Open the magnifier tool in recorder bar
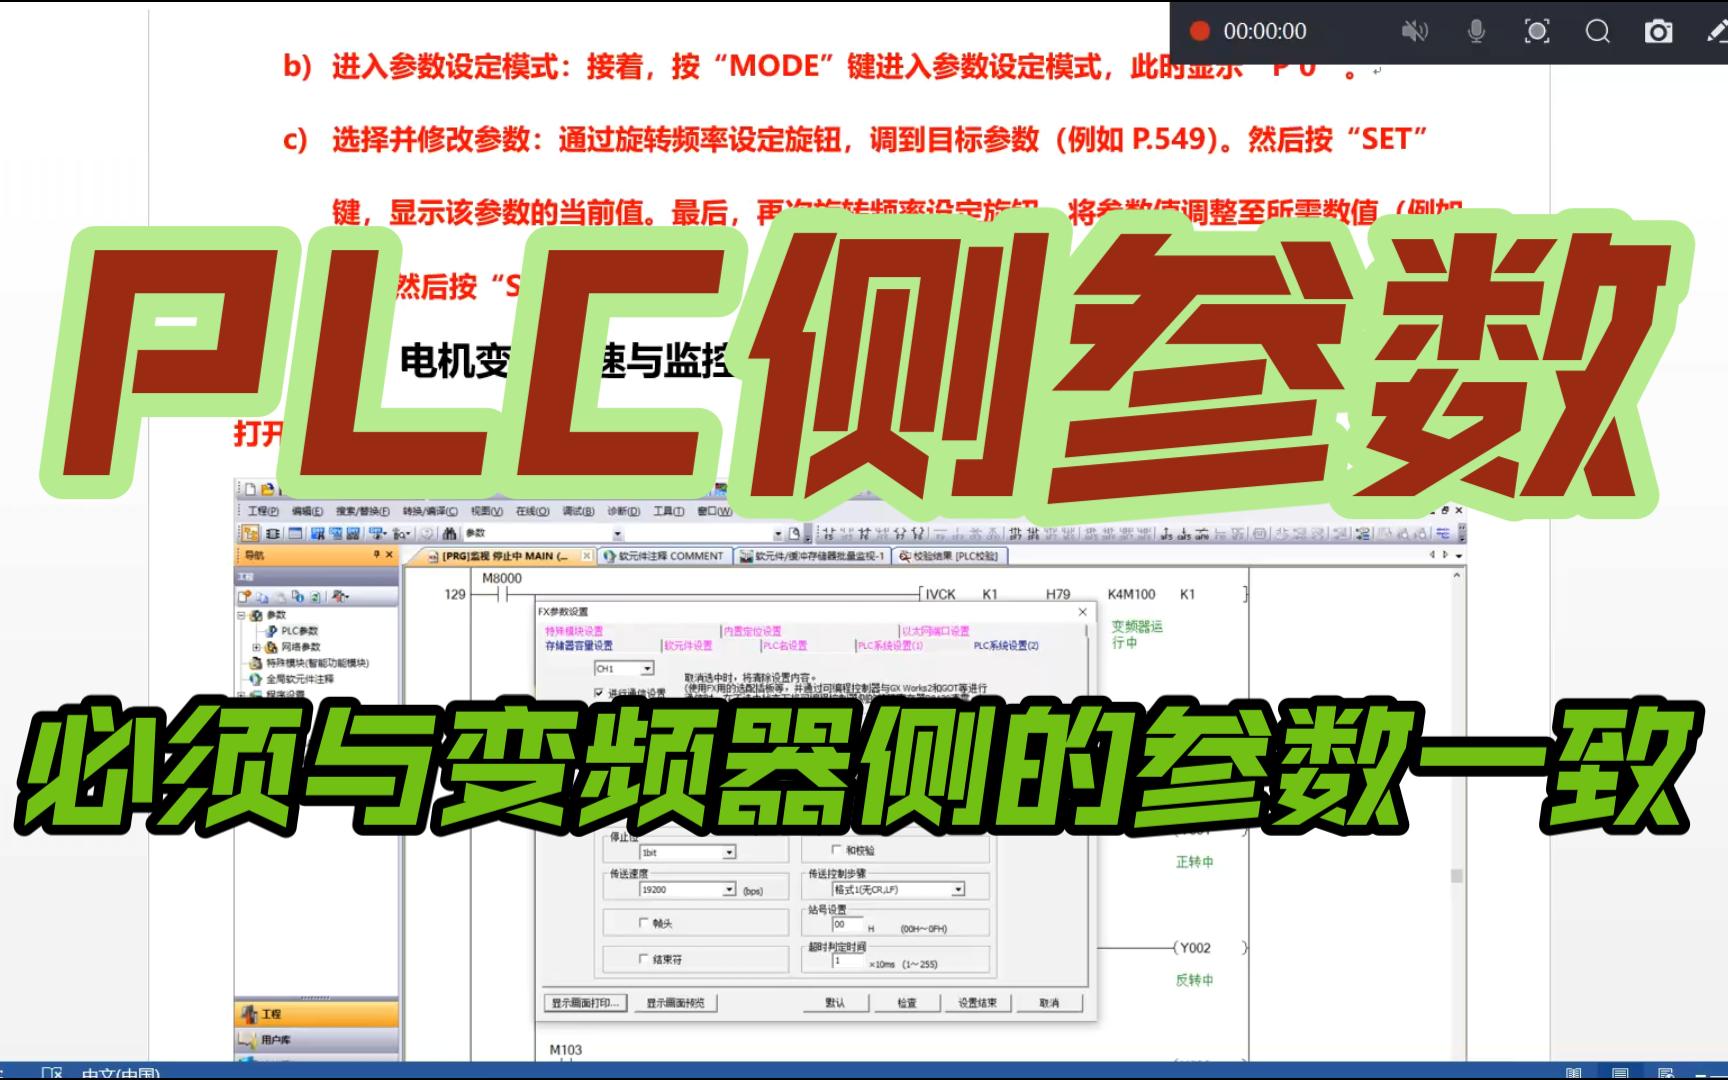Screen dimensions: 1728x1080 click(1598, 31)
